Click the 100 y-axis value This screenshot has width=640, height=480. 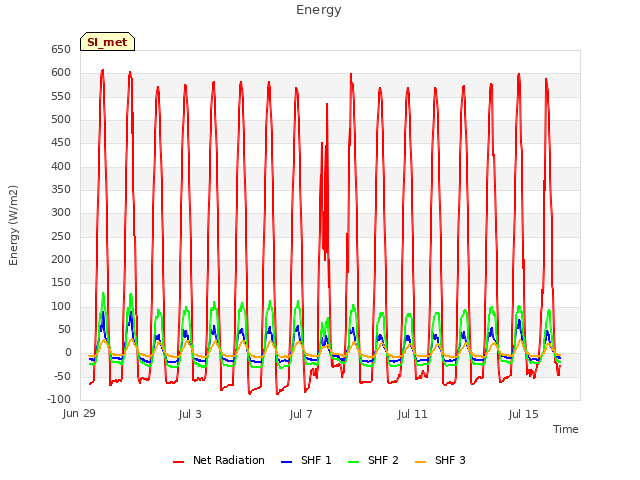[x=61, y=307]
